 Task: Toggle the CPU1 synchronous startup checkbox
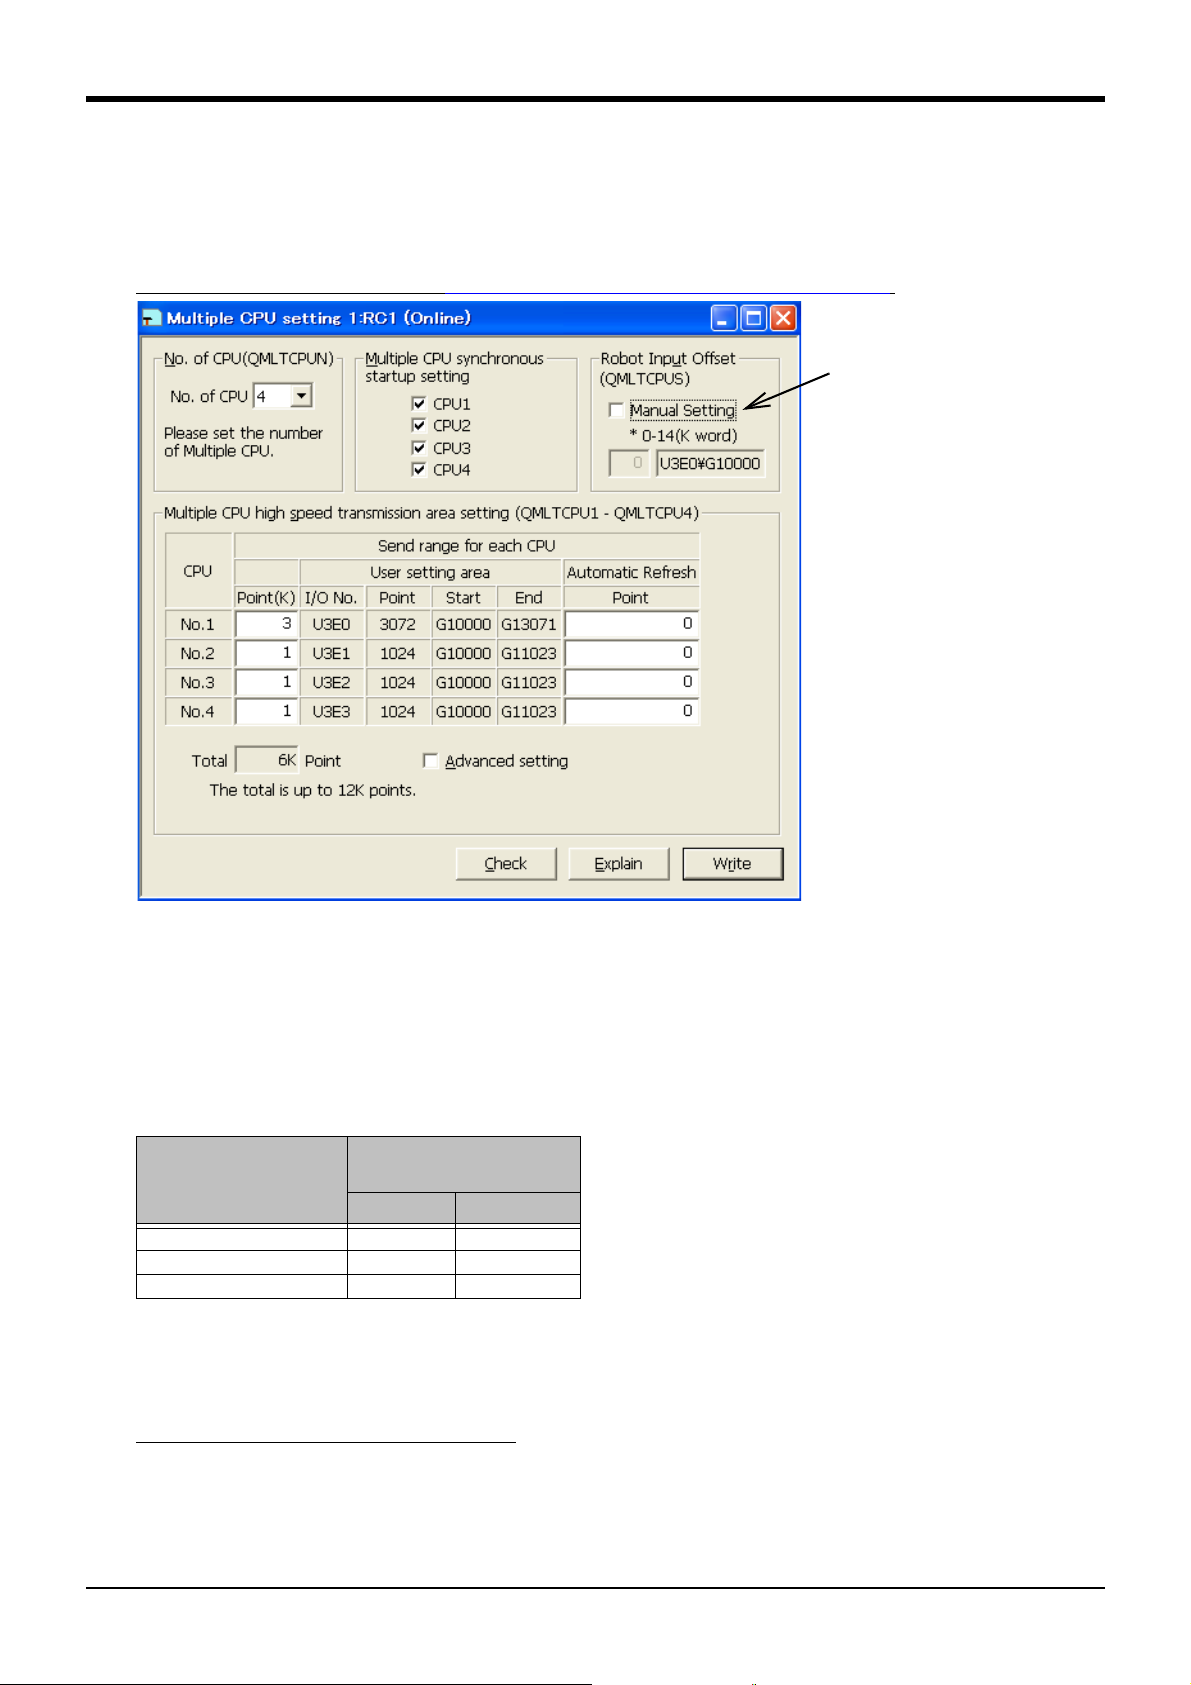click(419, 403)
